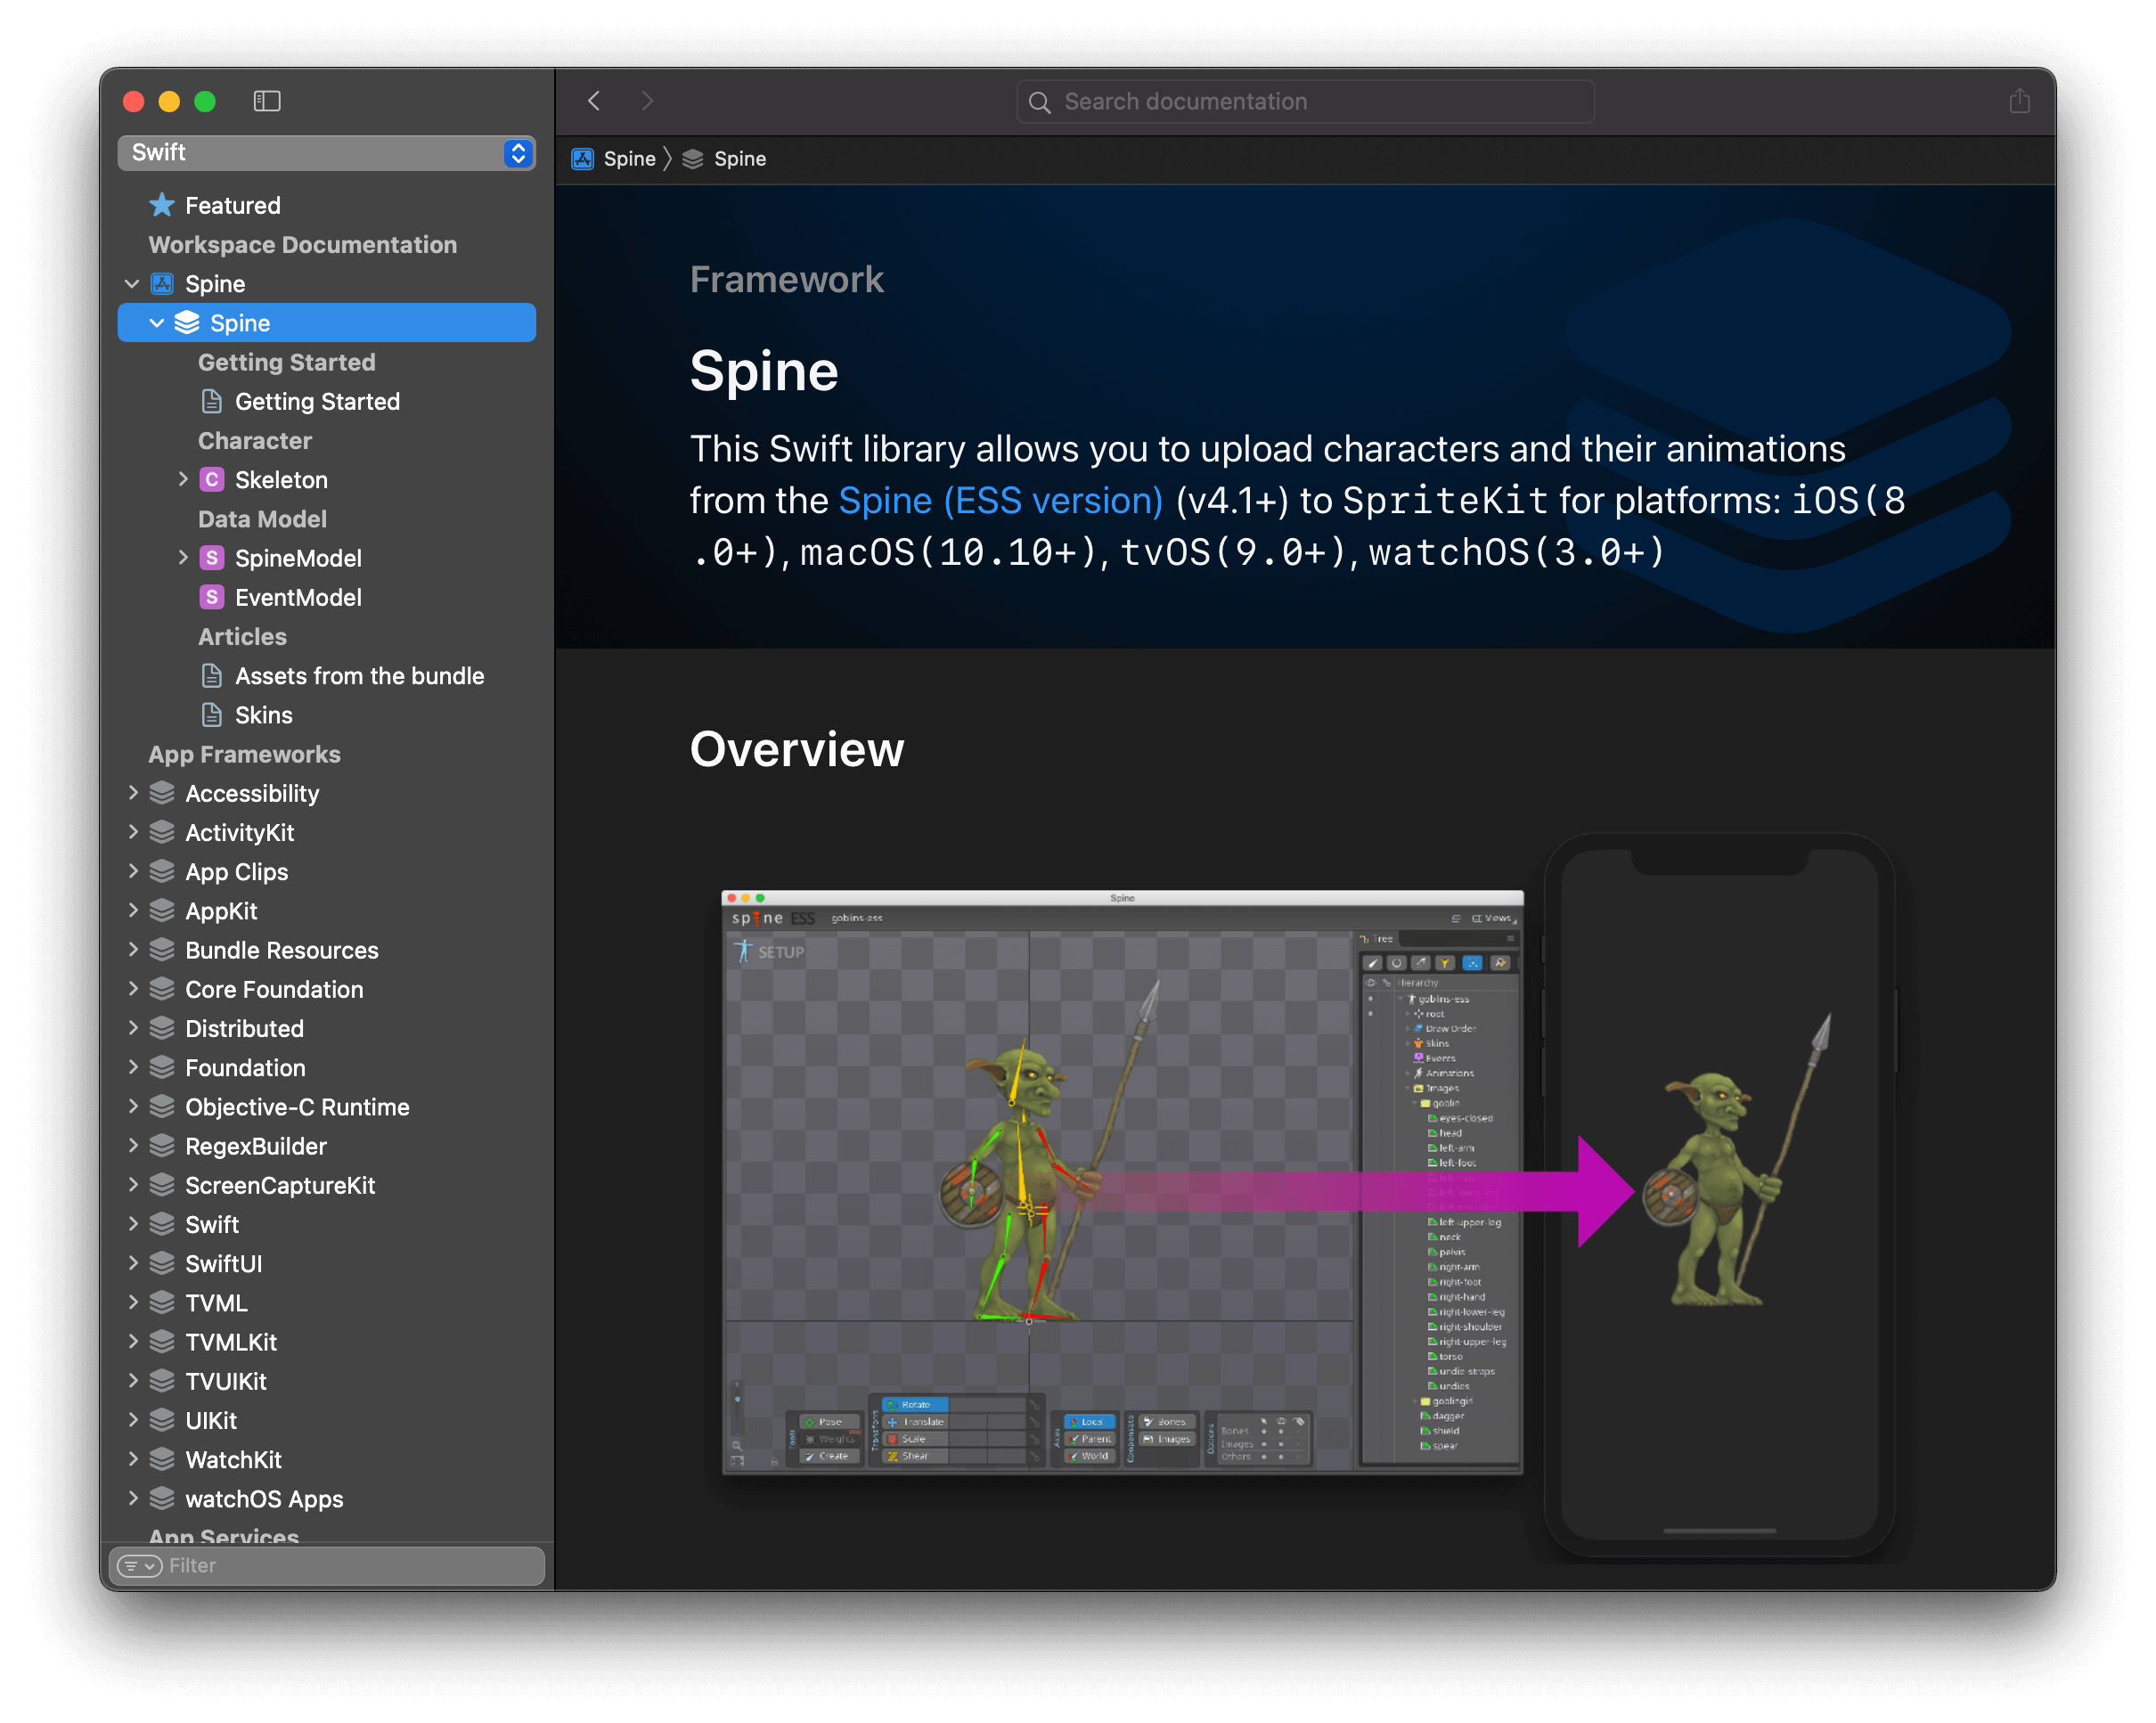Go back with the left arrow
This screenshot has width=2156, height=1723.
click(x=594, y=101)
